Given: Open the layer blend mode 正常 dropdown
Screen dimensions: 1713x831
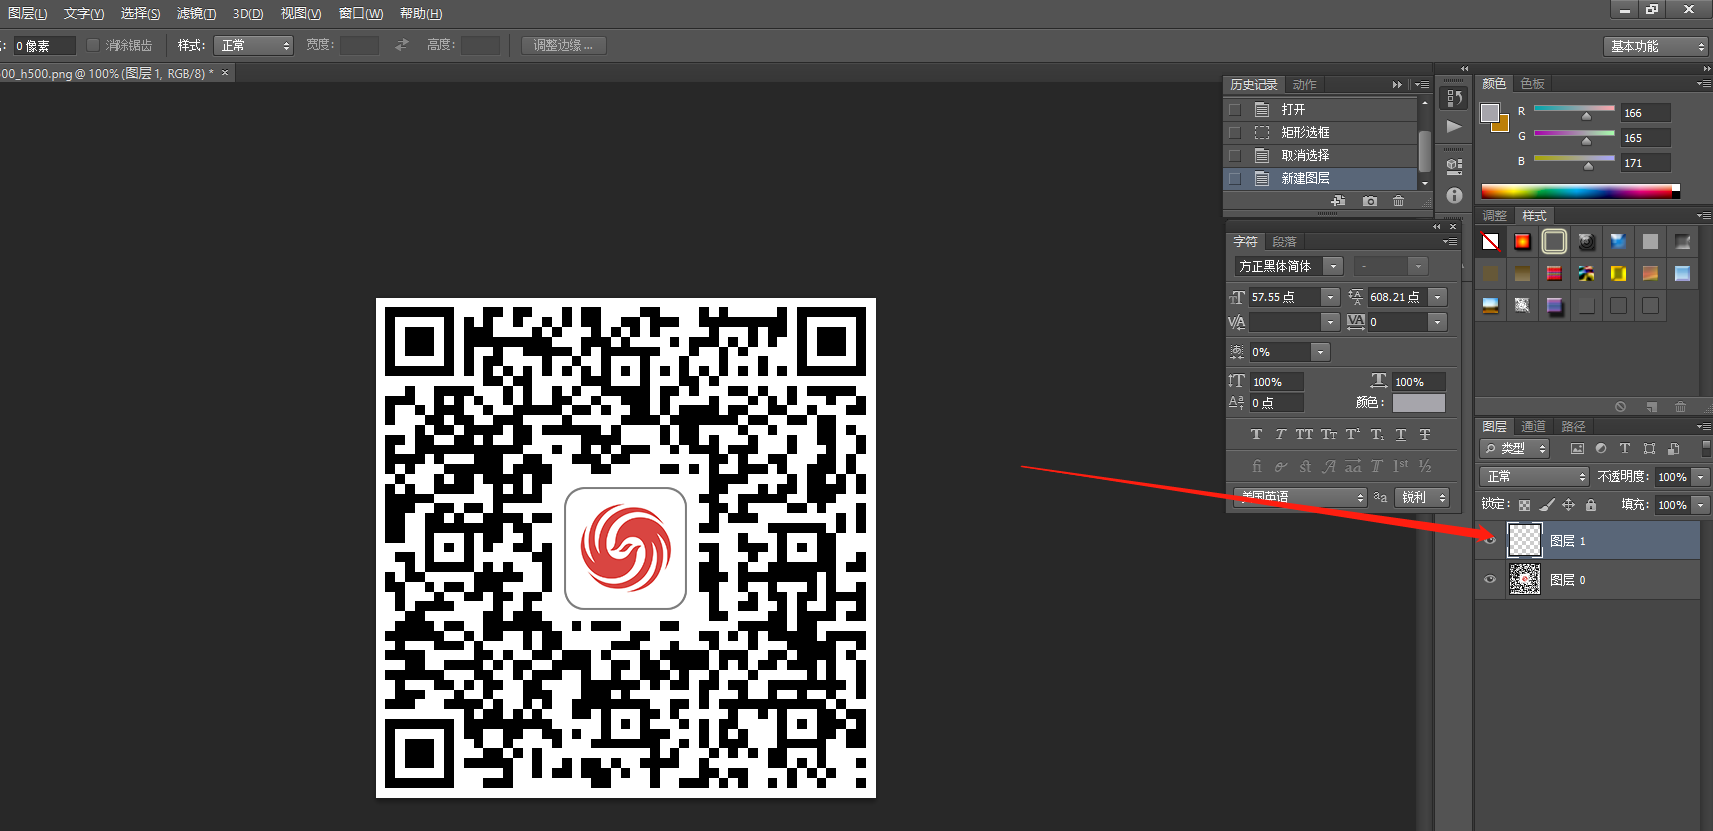Looking at the screenshot, I should tap(1534, 477).
